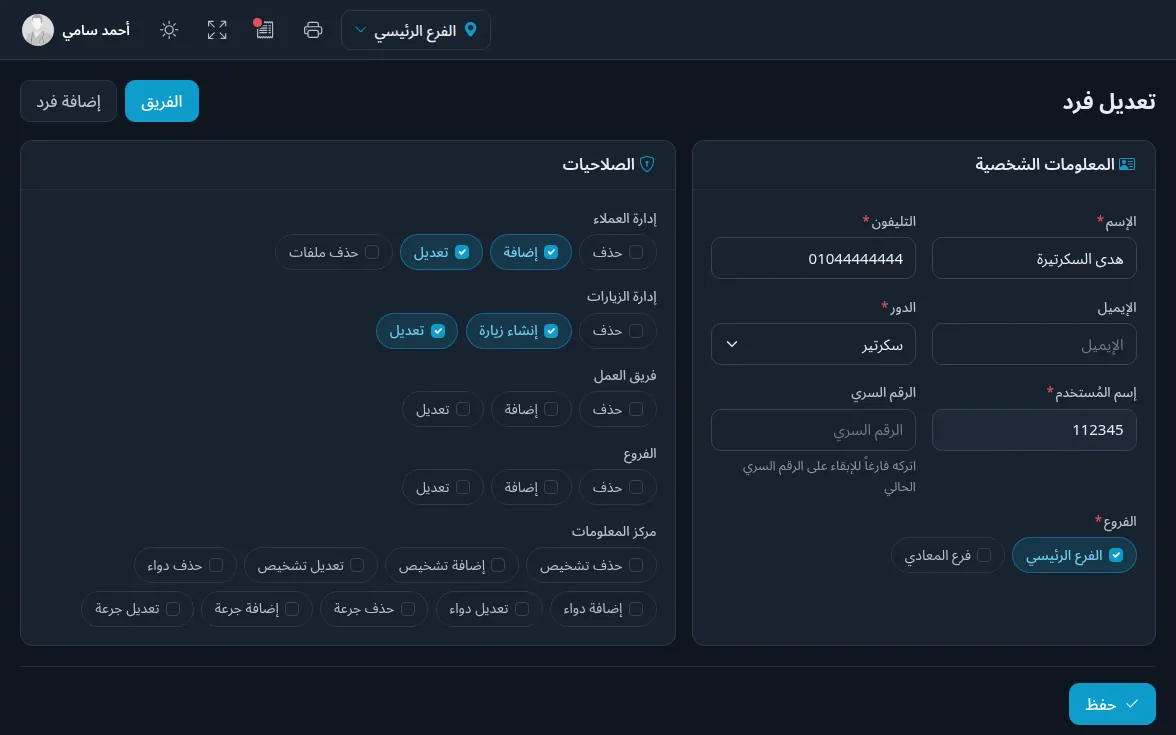Viewport: 1176px width, 735px height.
Task: Click the مركز المعلومات section label
Action: 614,531
